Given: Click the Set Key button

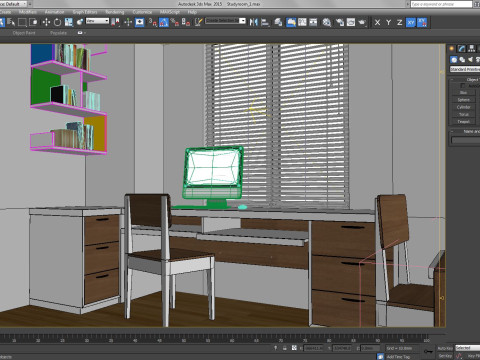Looking at the screenshot, I should (445, 356).
